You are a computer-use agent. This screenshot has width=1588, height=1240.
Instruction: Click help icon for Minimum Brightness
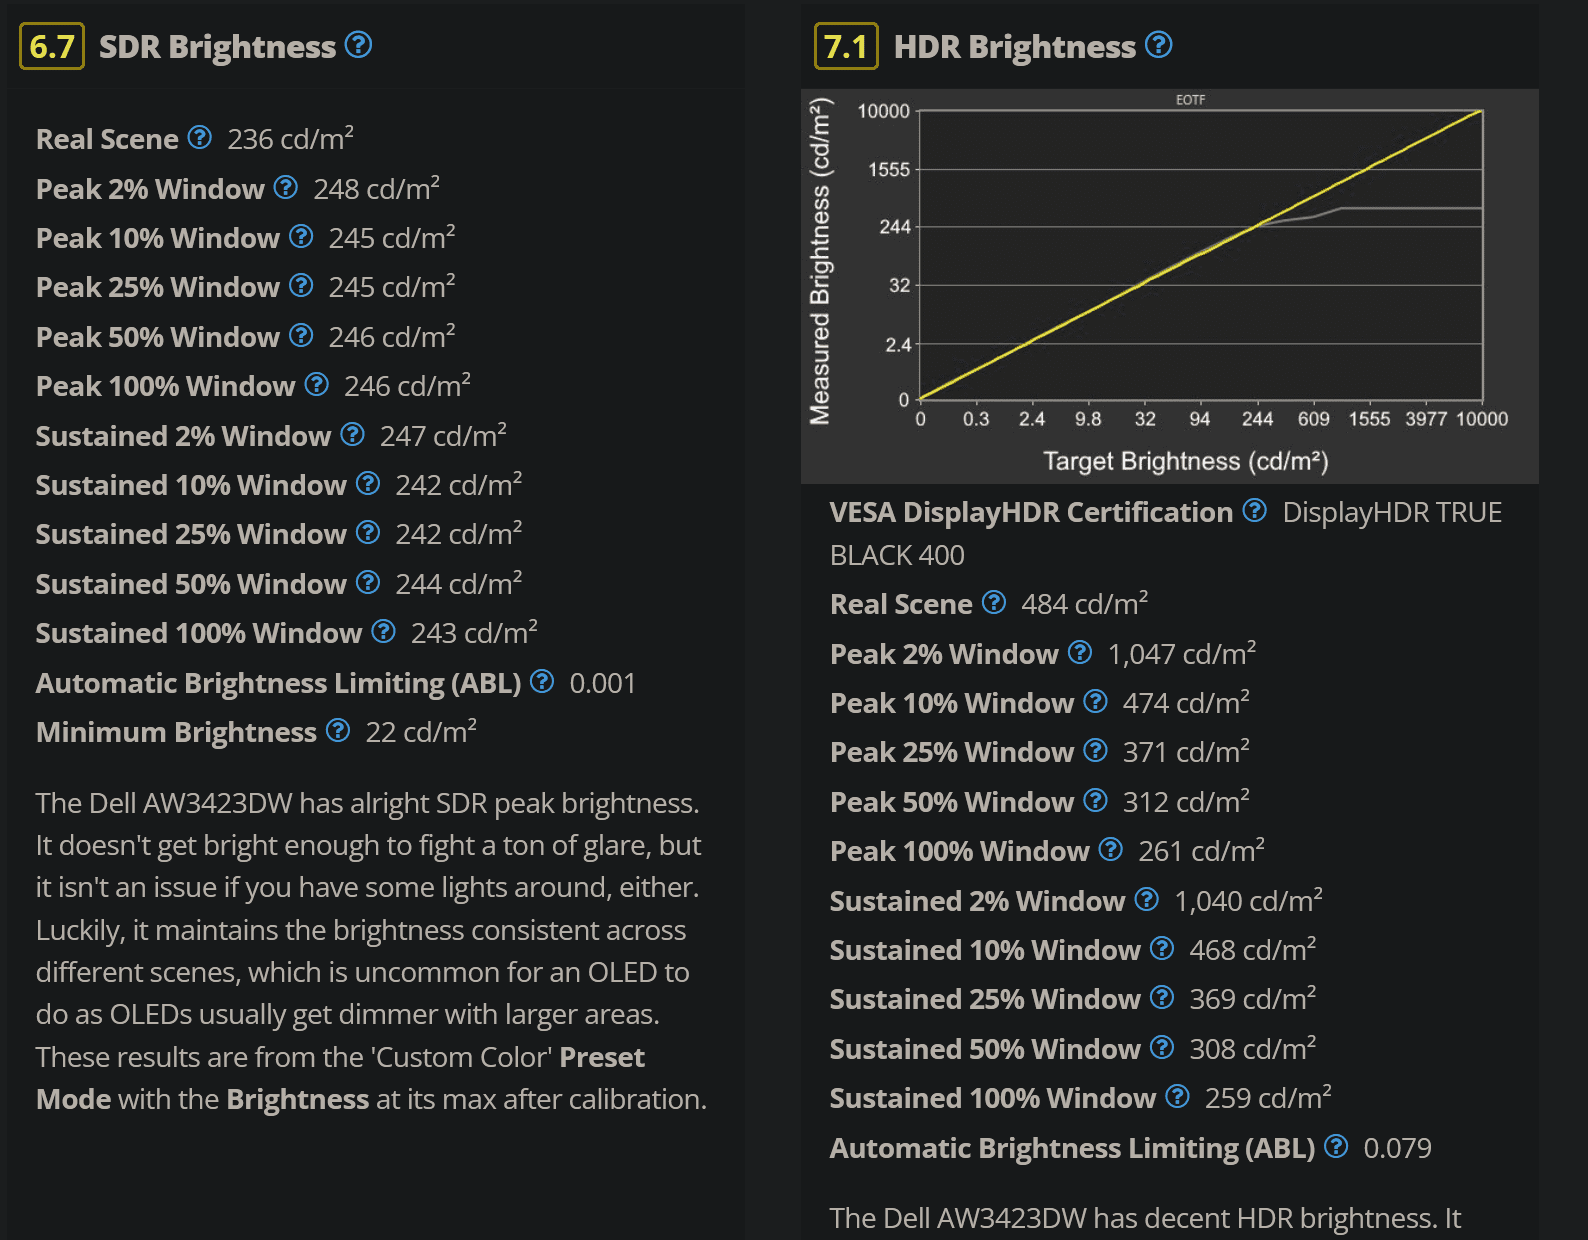tap(338, 730)
